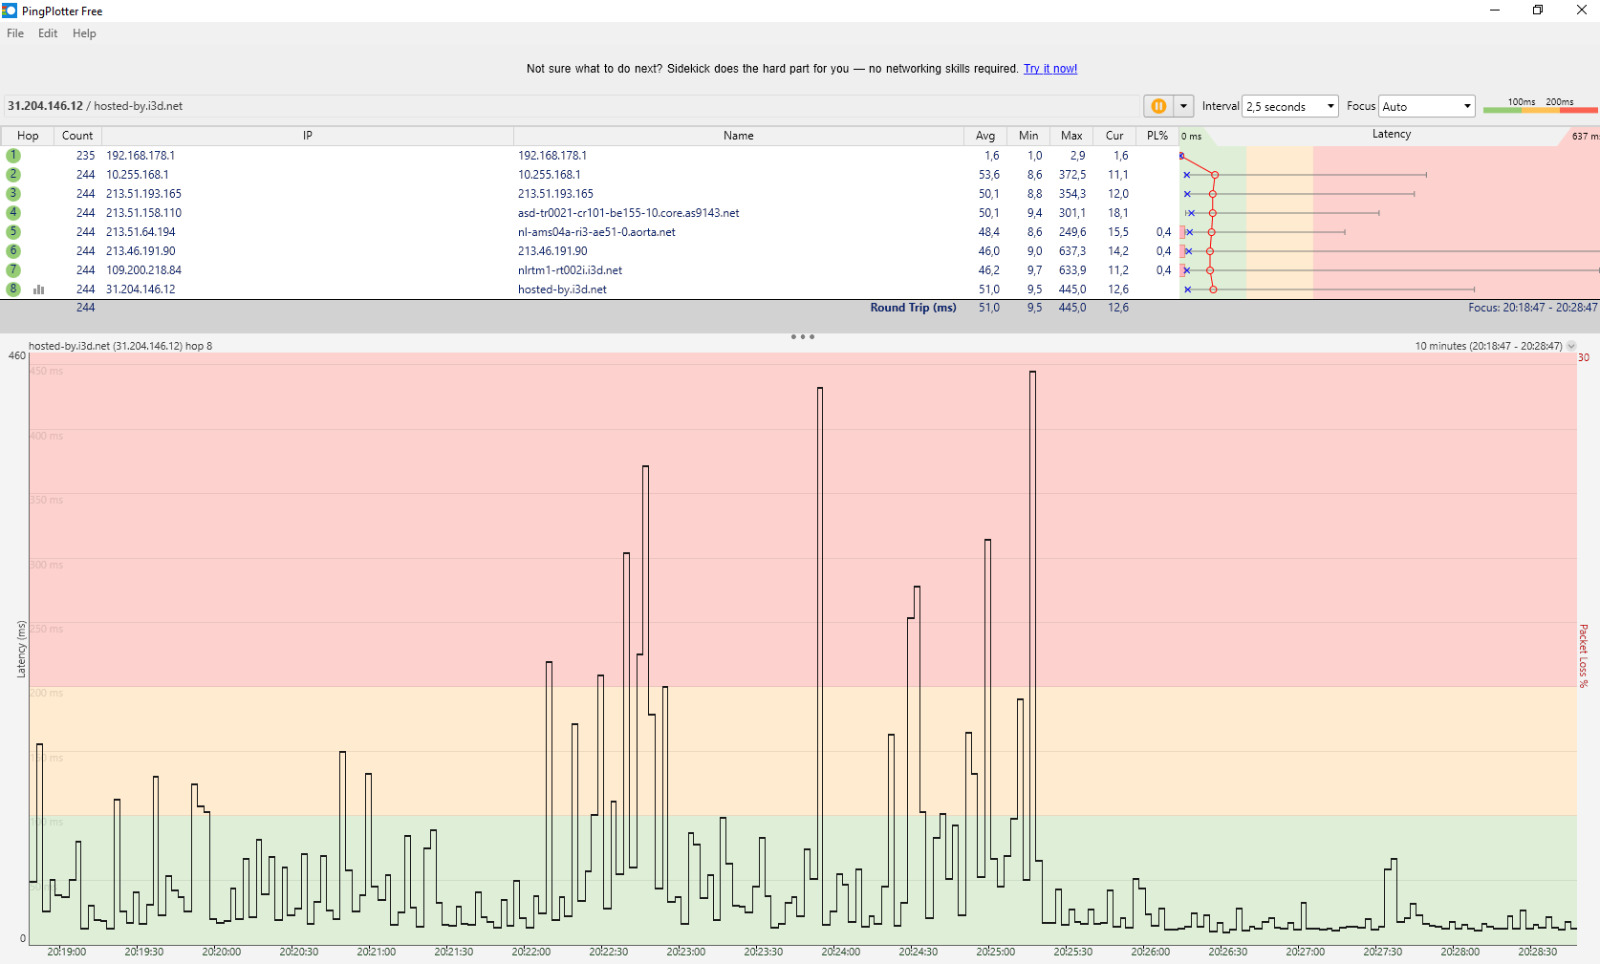Open the File menu

pos(15,33)
